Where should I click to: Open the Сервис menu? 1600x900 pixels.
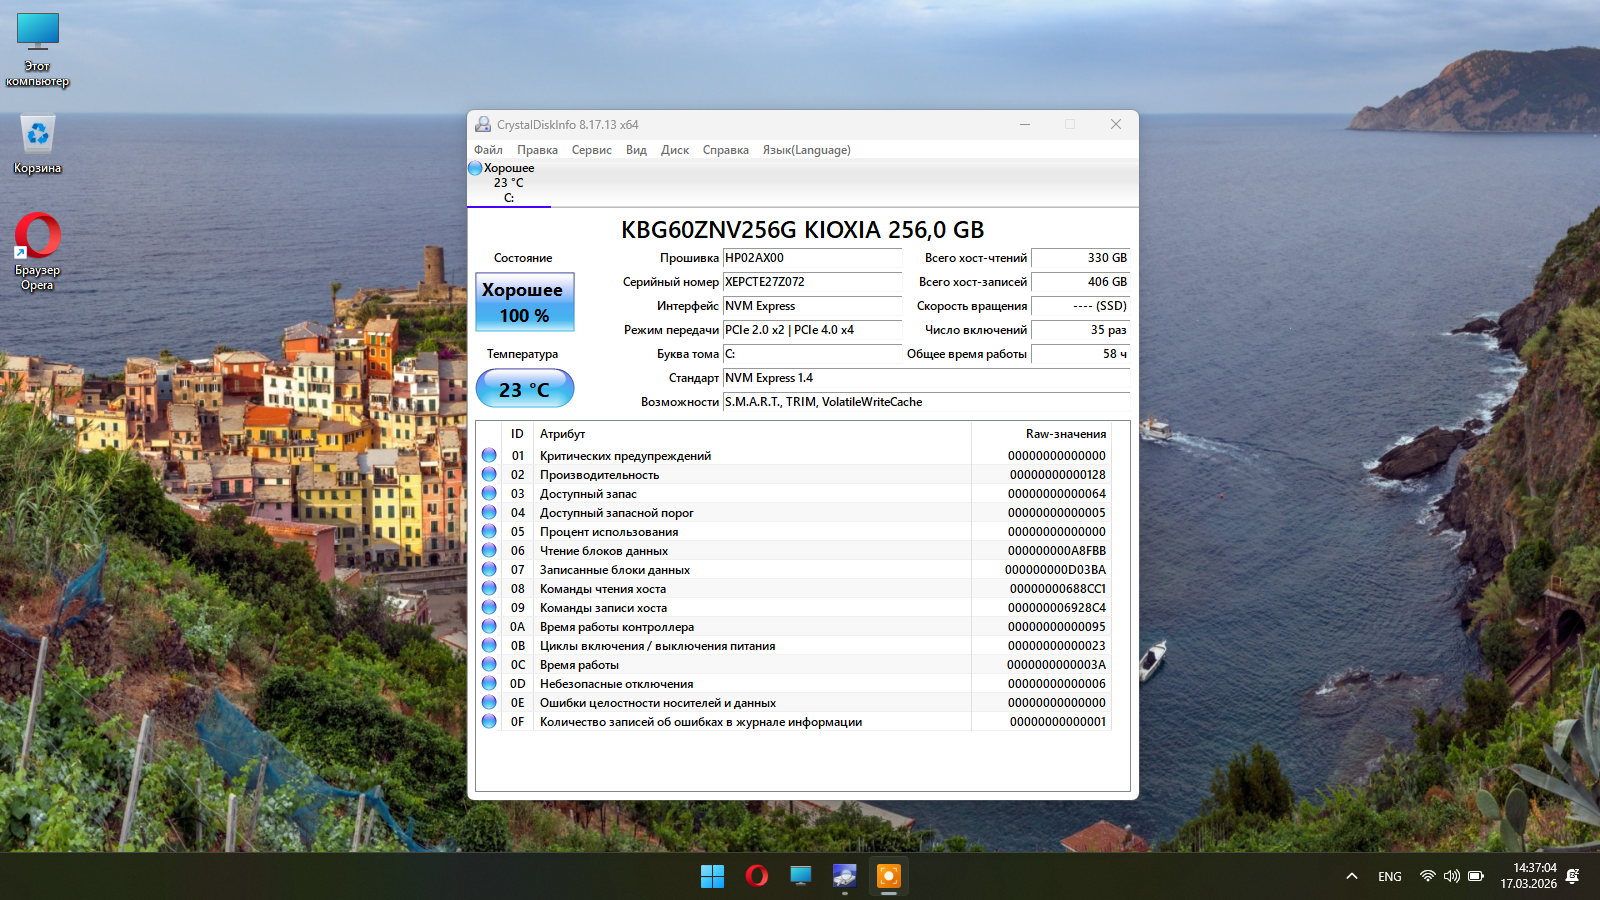591,150
